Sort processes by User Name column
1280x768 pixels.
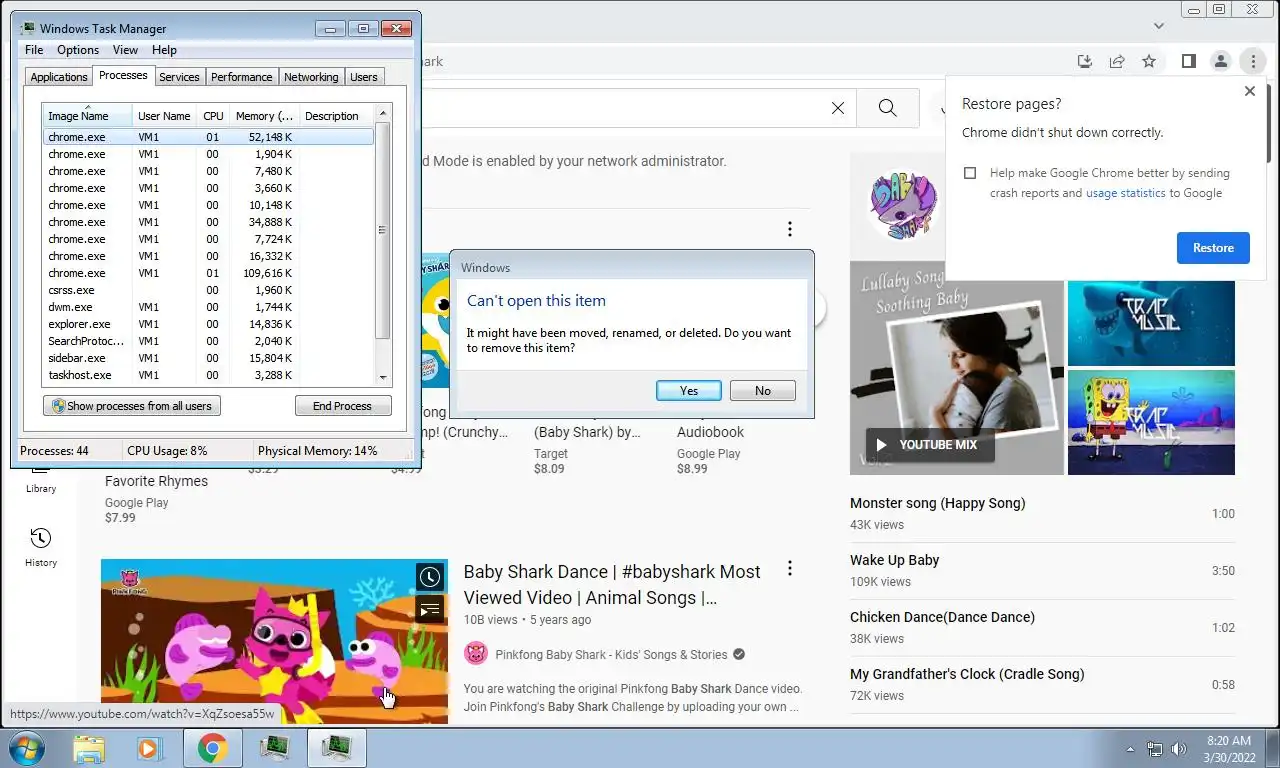[x=164, y=116]
